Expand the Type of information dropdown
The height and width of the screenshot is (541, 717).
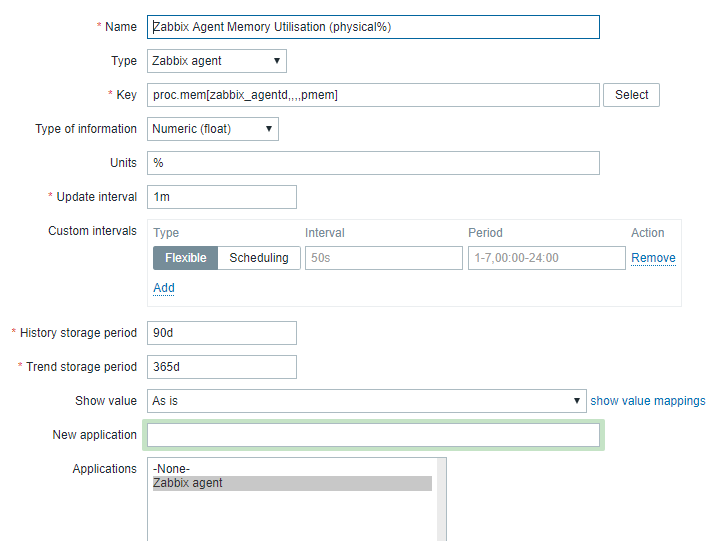tap(213, 129)
